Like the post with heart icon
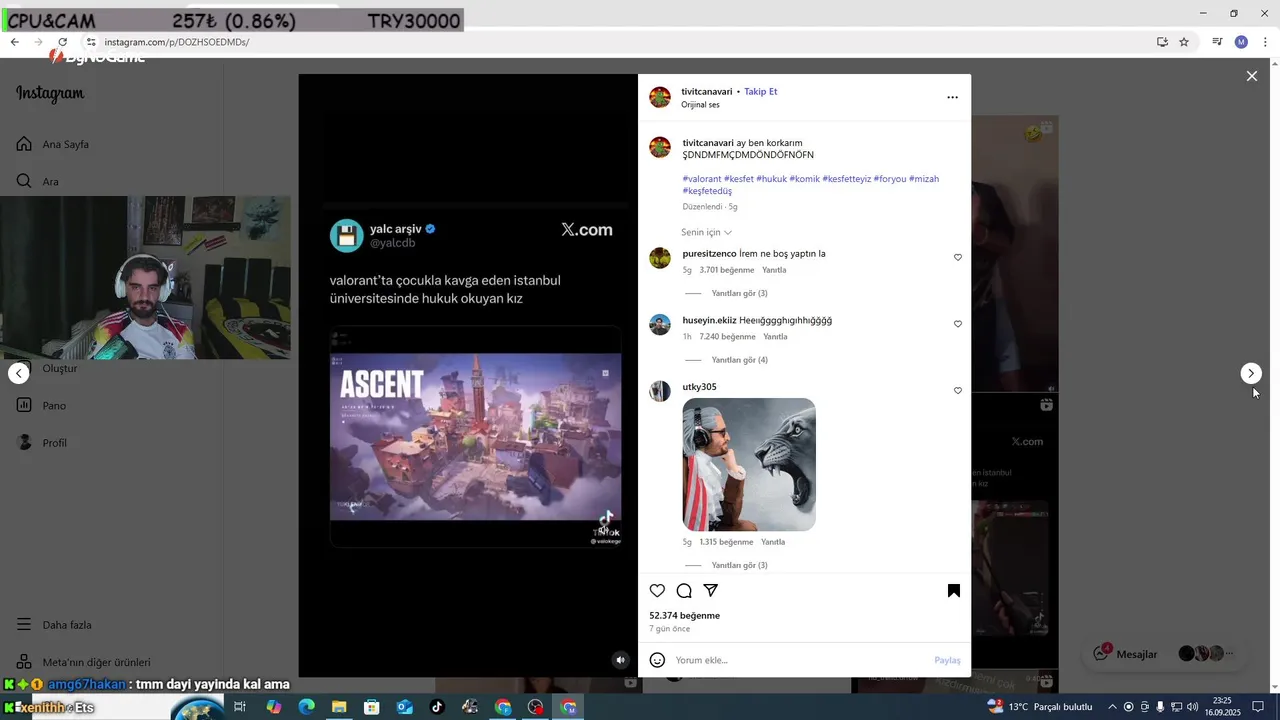This screenshot has height=720, width=1280. point(657,591)
